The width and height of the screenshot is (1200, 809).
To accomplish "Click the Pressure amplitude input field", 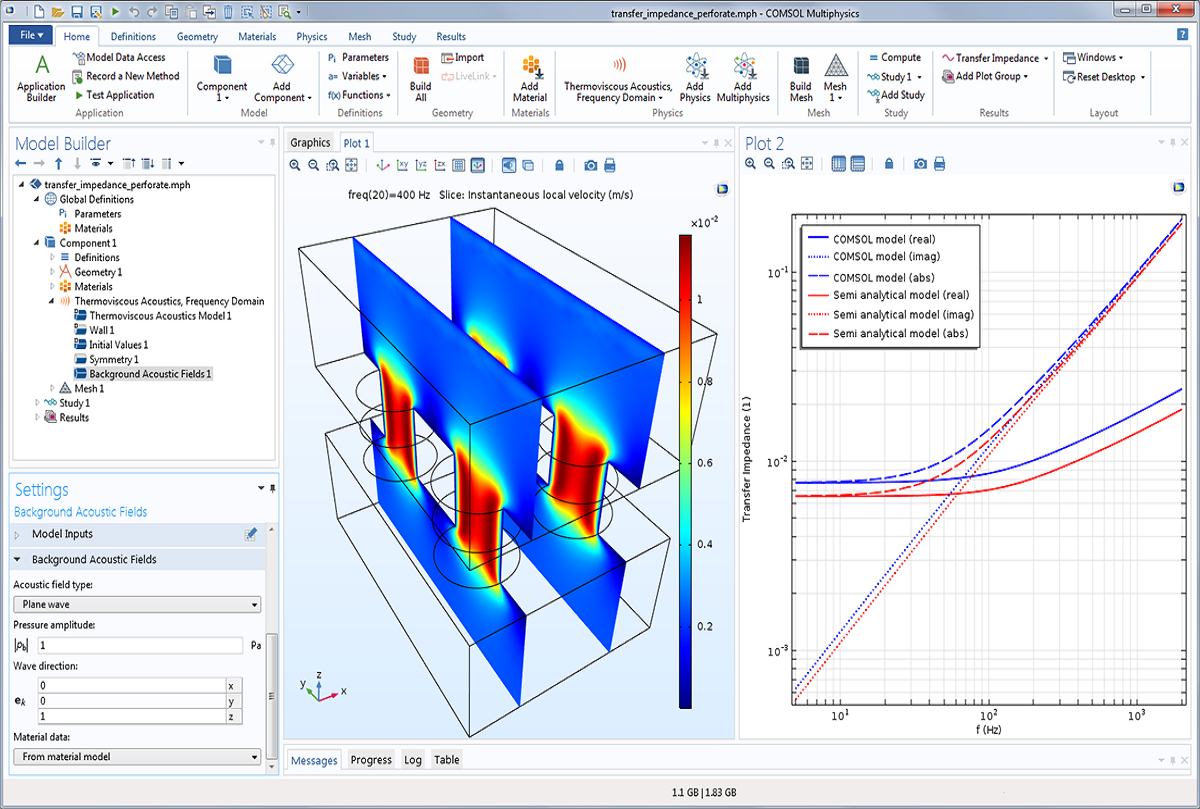I will tap(140, 646).
